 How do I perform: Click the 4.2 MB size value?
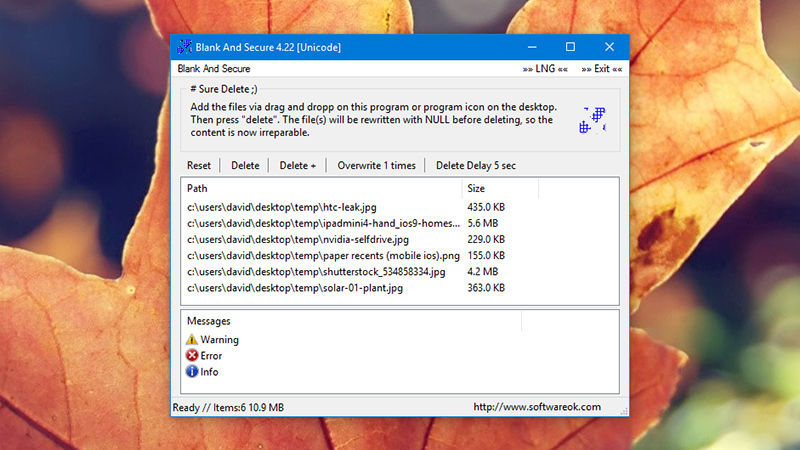[x=483, y=271]
